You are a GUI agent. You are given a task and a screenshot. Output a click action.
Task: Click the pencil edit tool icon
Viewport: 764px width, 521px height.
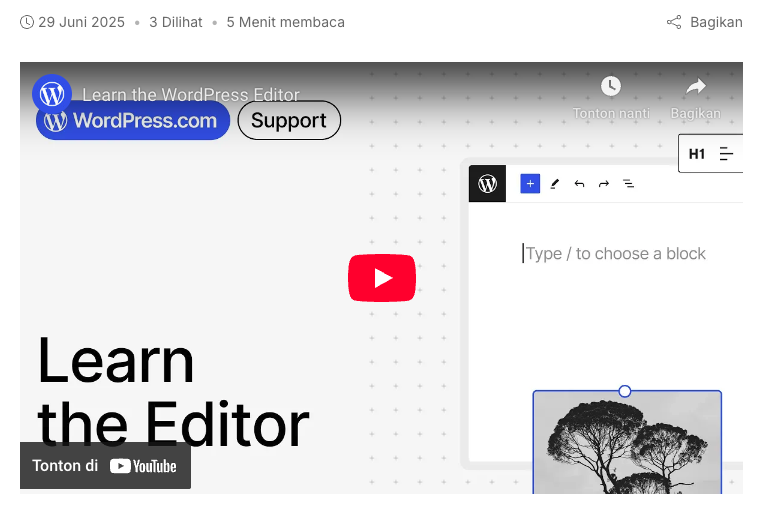pos(554,184)
